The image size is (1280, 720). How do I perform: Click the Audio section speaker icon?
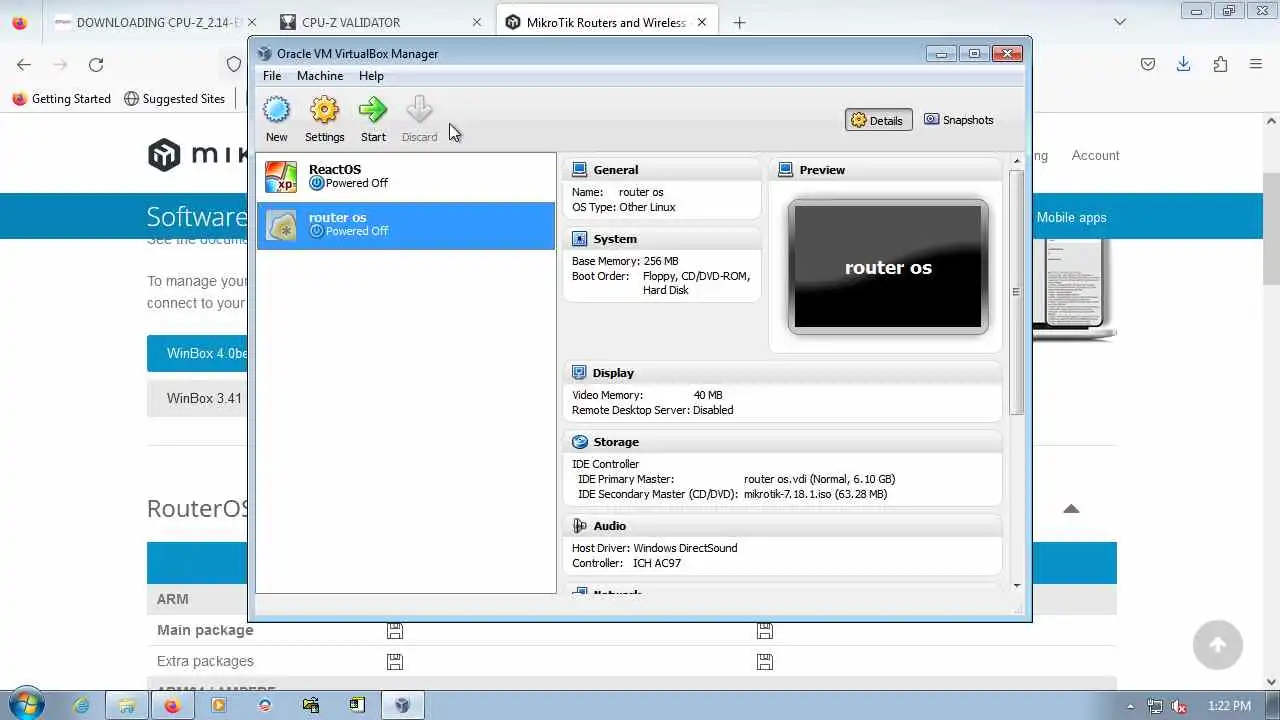(579, 526)
